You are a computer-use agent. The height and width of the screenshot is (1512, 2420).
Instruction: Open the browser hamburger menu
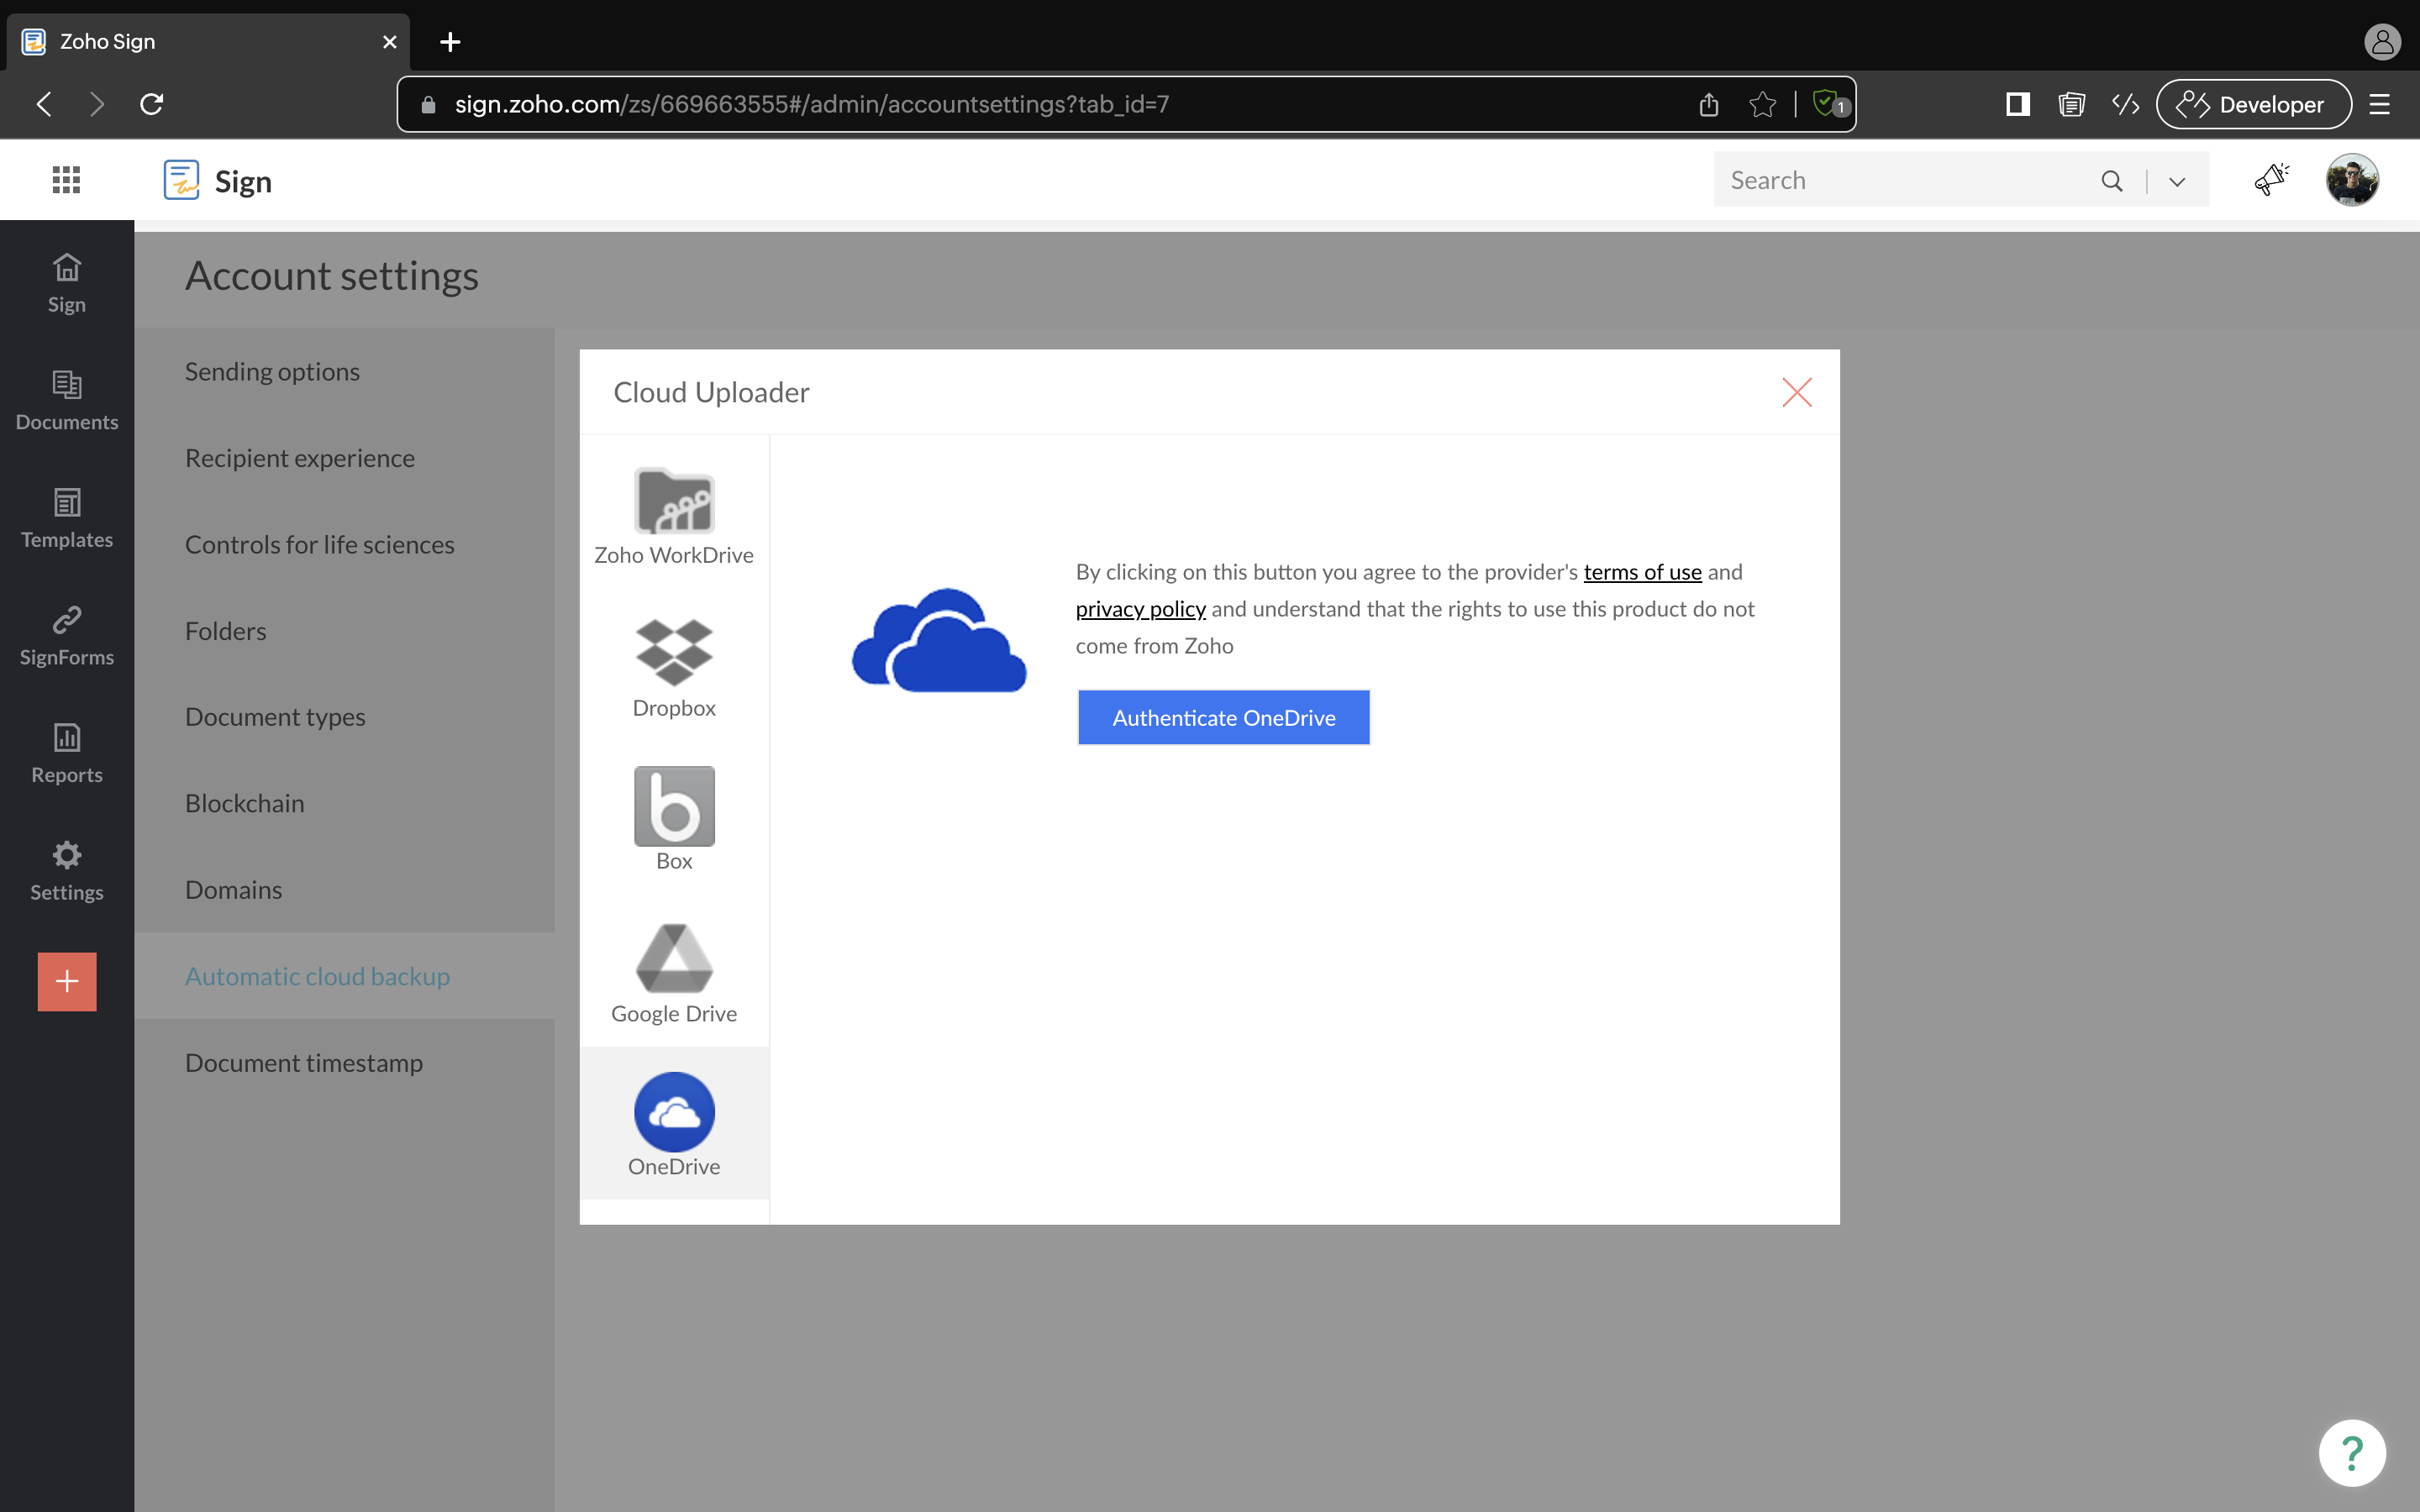pyautogui.click(x=2379, y=104)
